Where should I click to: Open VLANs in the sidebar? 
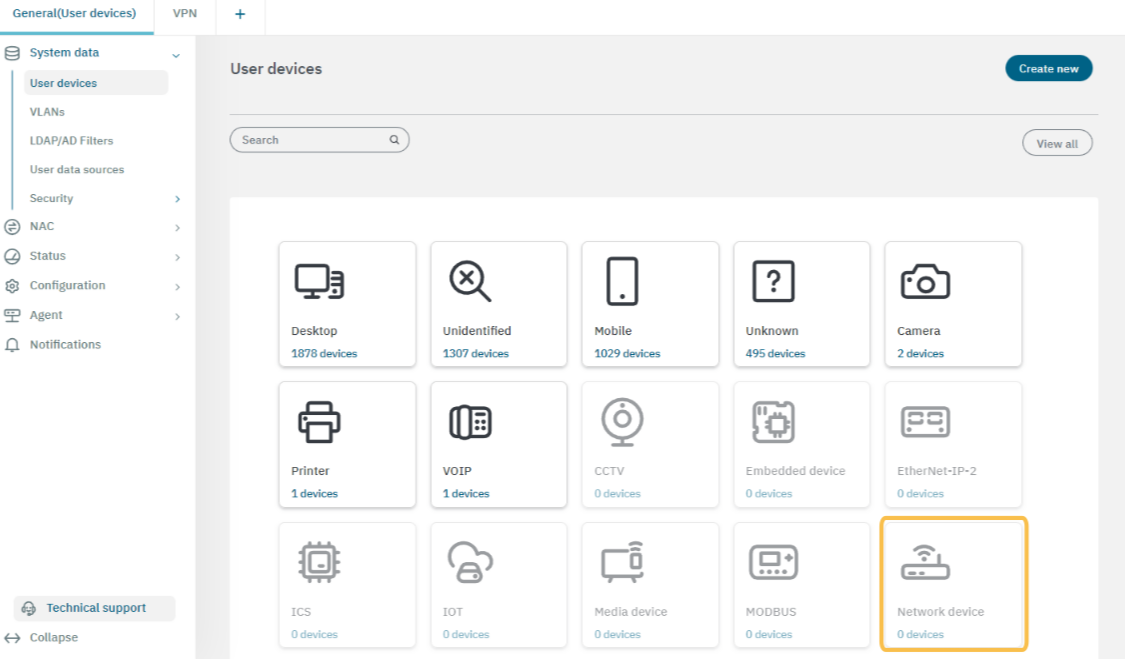[x=47, y=112]
